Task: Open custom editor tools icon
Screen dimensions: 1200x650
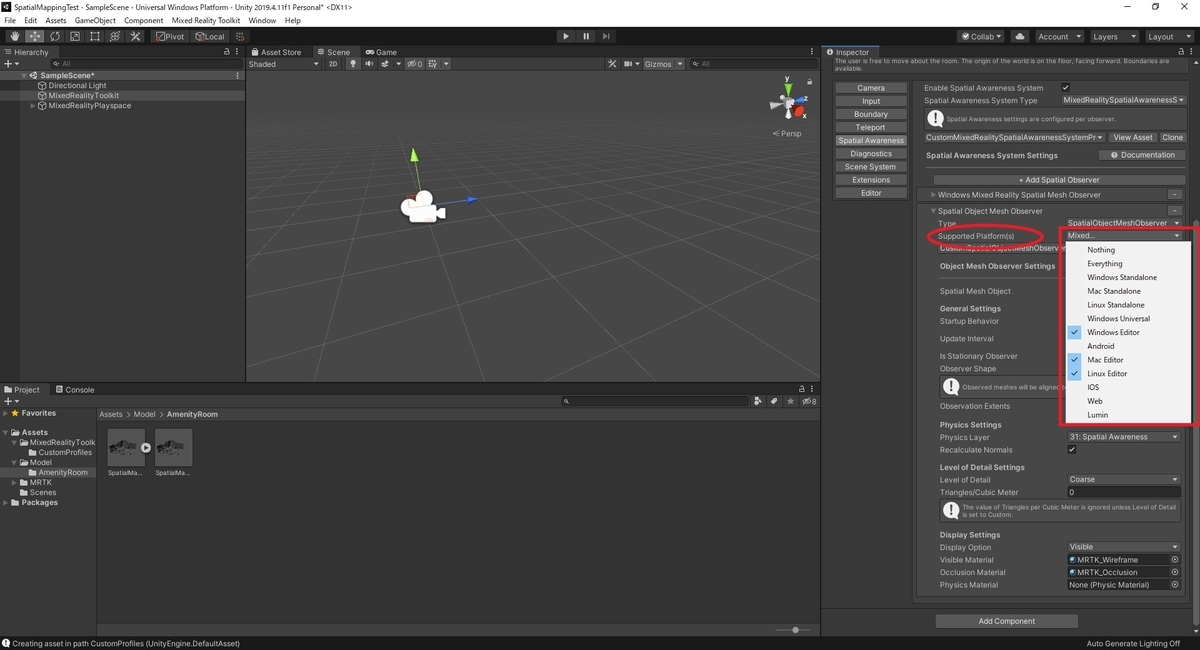Action: (x=135, y=36)
